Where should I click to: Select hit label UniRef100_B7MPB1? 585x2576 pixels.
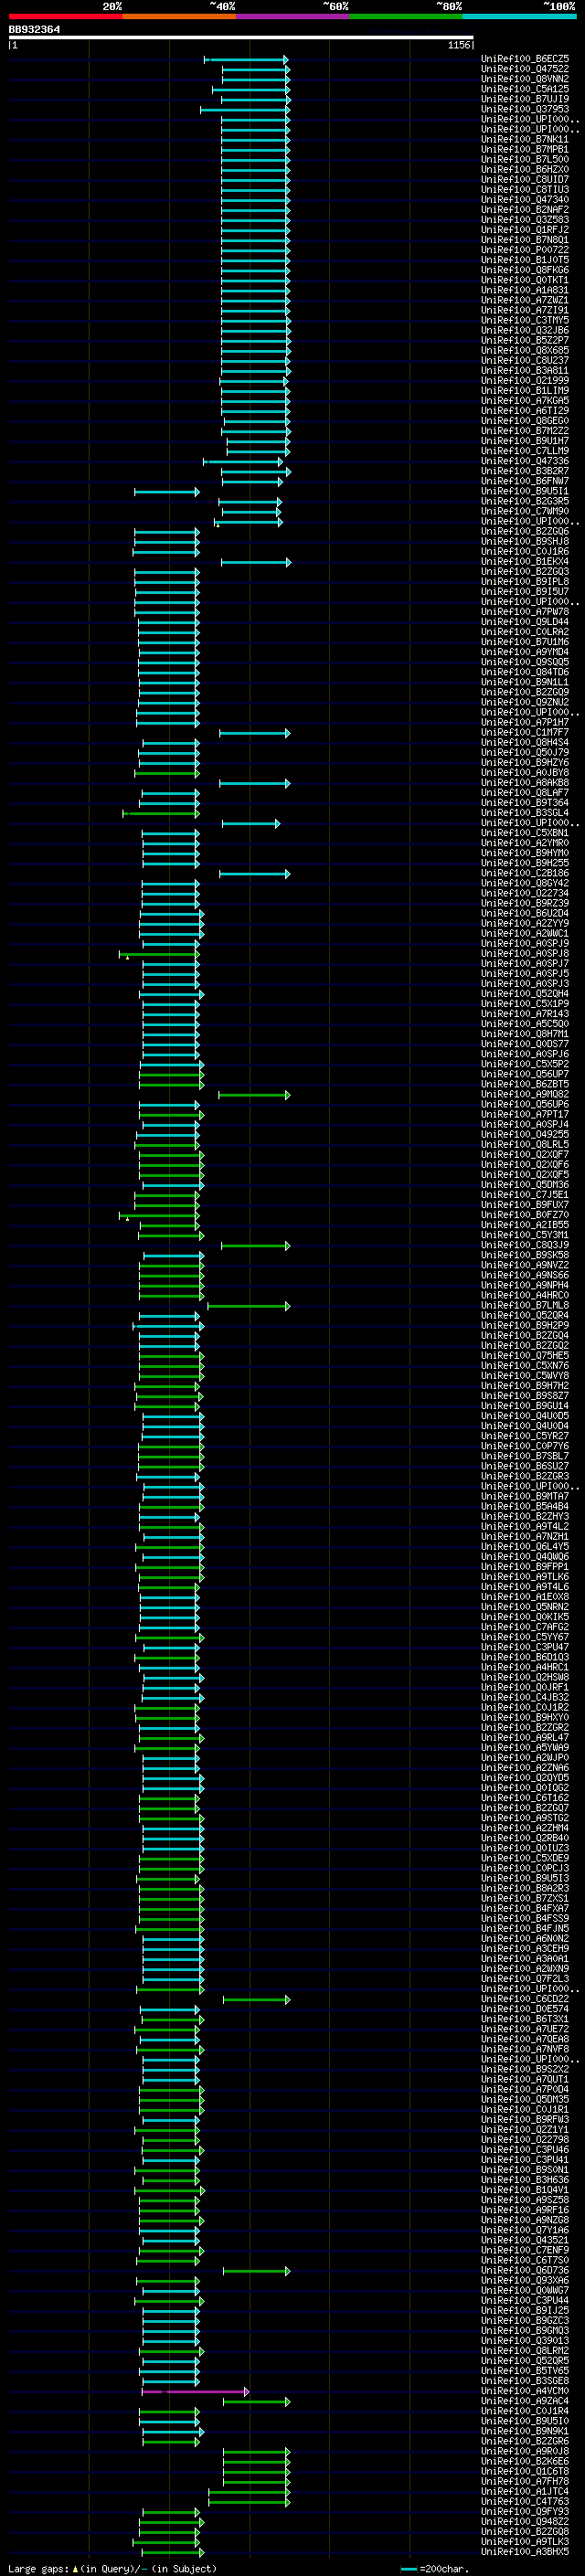[525, 149]
